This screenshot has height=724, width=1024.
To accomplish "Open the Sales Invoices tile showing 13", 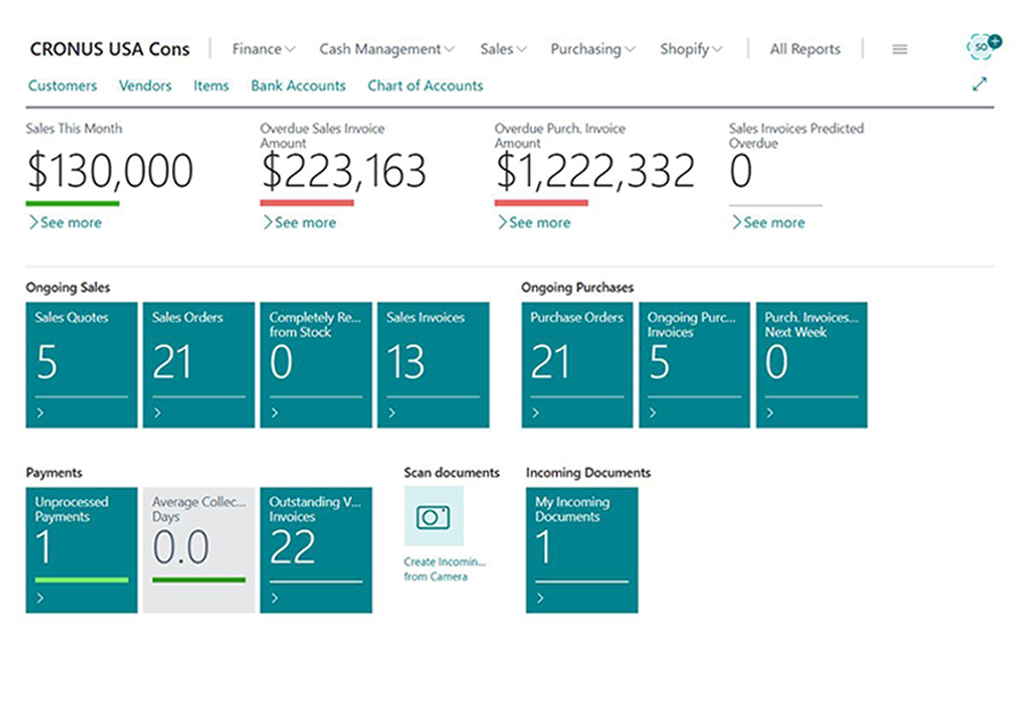I will [x=434, y=365].
